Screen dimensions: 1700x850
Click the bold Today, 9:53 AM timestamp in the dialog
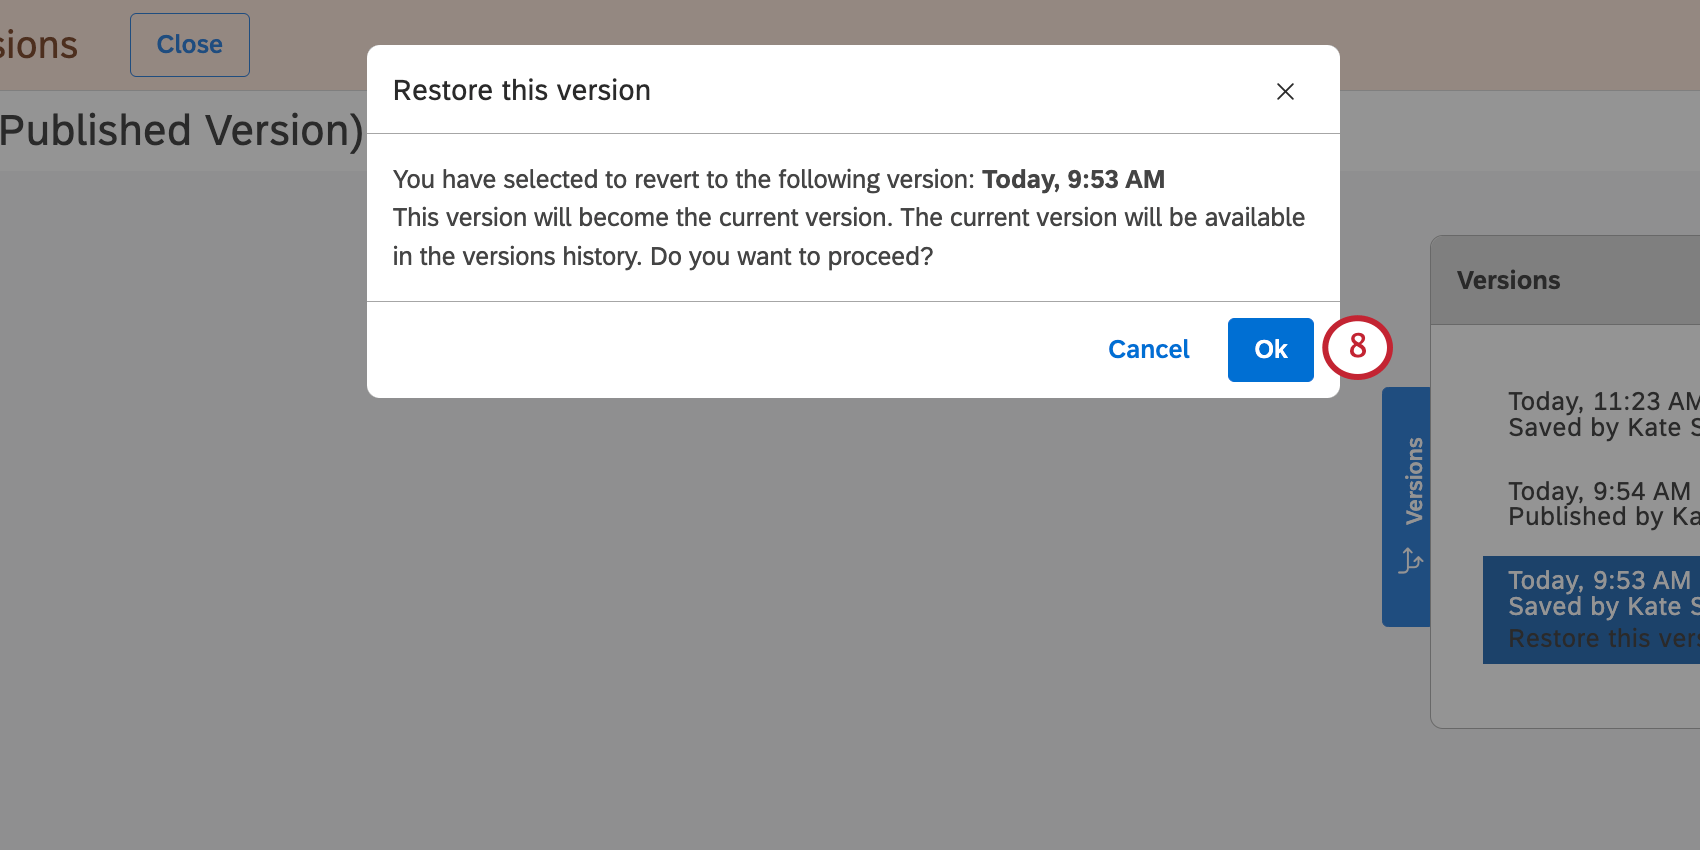[x=1073, y=179]
